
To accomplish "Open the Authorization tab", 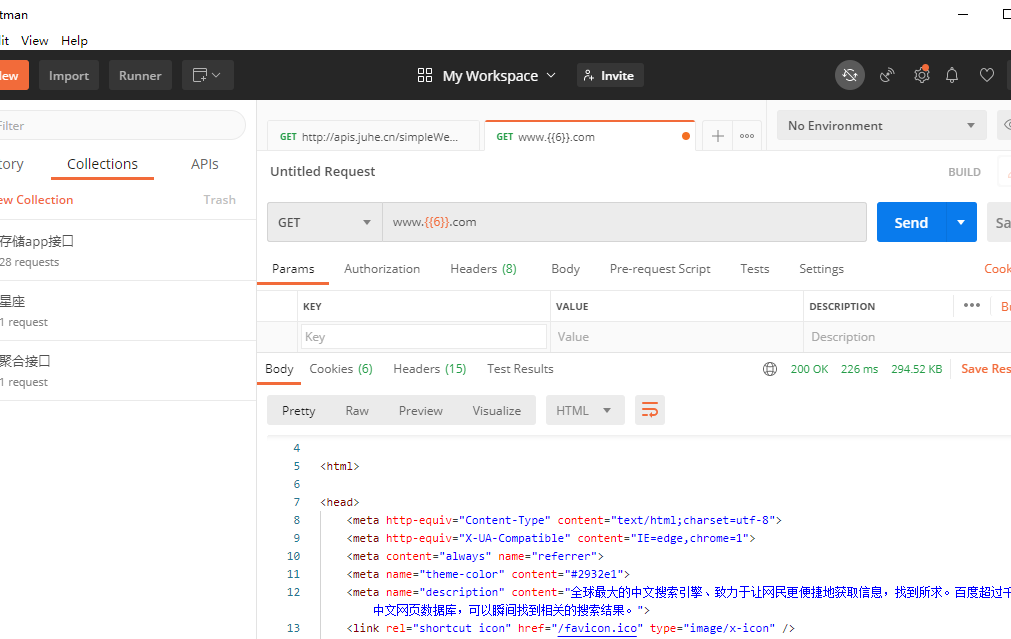I will point(382,269).
